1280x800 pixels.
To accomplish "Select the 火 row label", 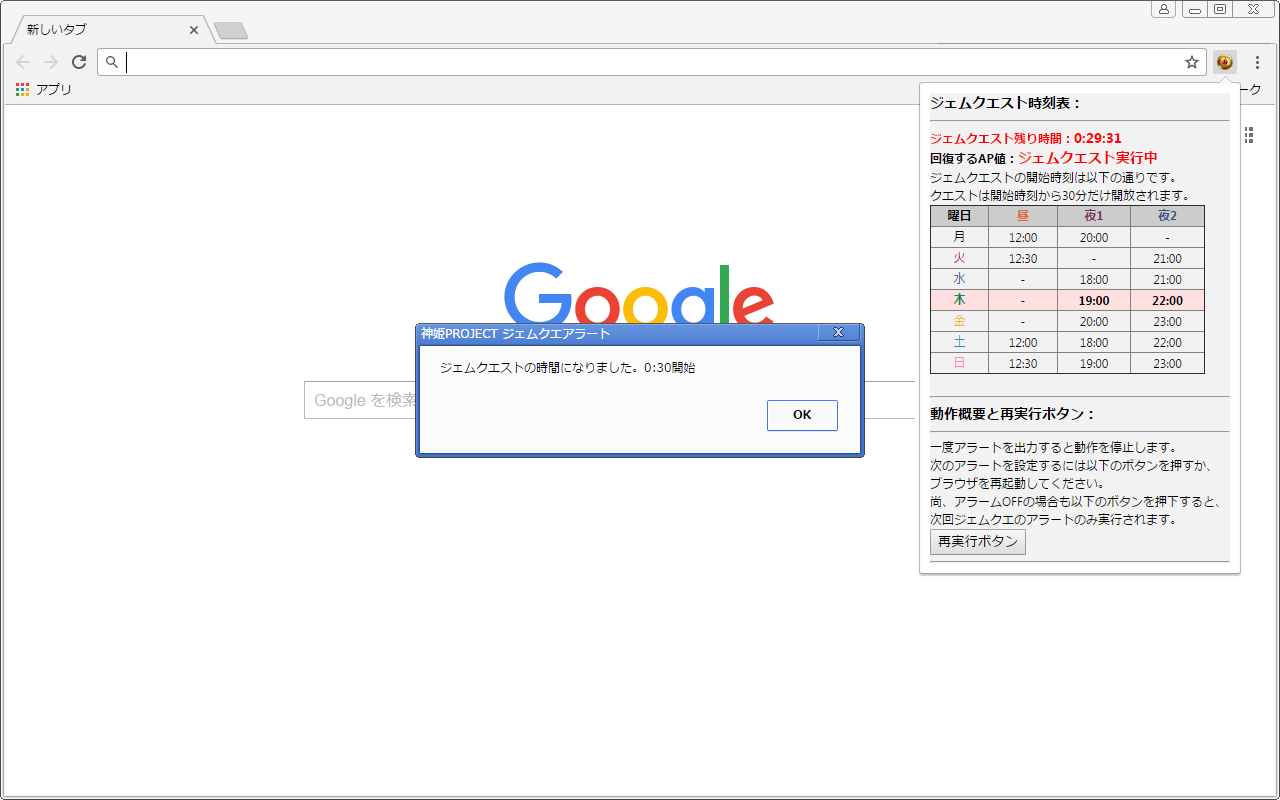I will click(959, 258).
